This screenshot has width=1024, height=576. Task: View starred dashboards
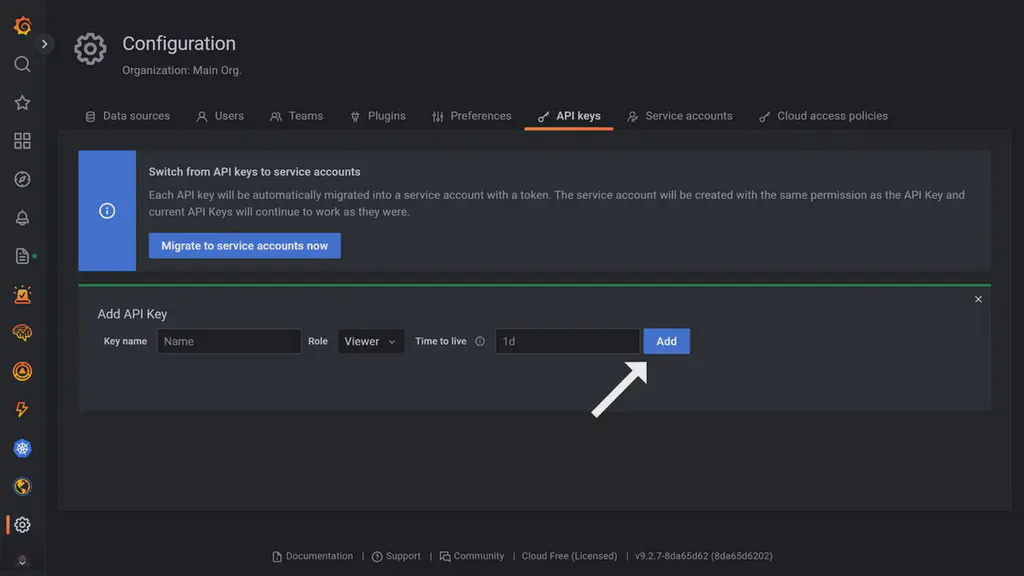click(x=22, y=102)
